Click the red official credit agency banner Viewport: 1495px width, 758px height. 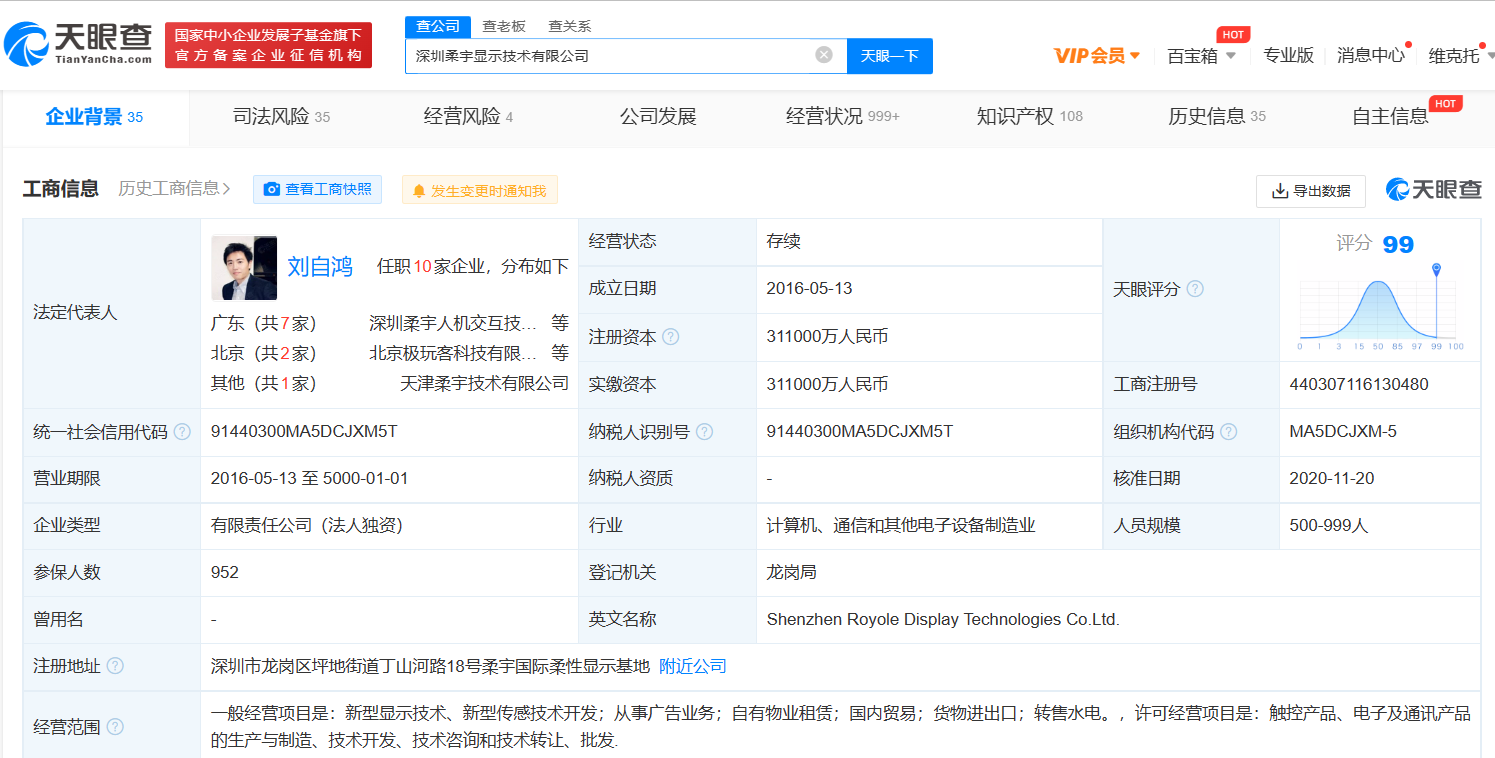pos(268,46)
